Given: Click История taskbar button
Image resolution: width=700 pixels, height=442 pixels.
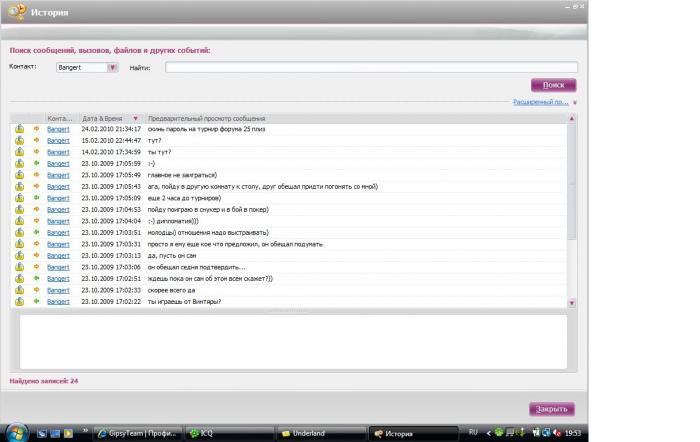Looking at the screenshot, I should [413, 434].
